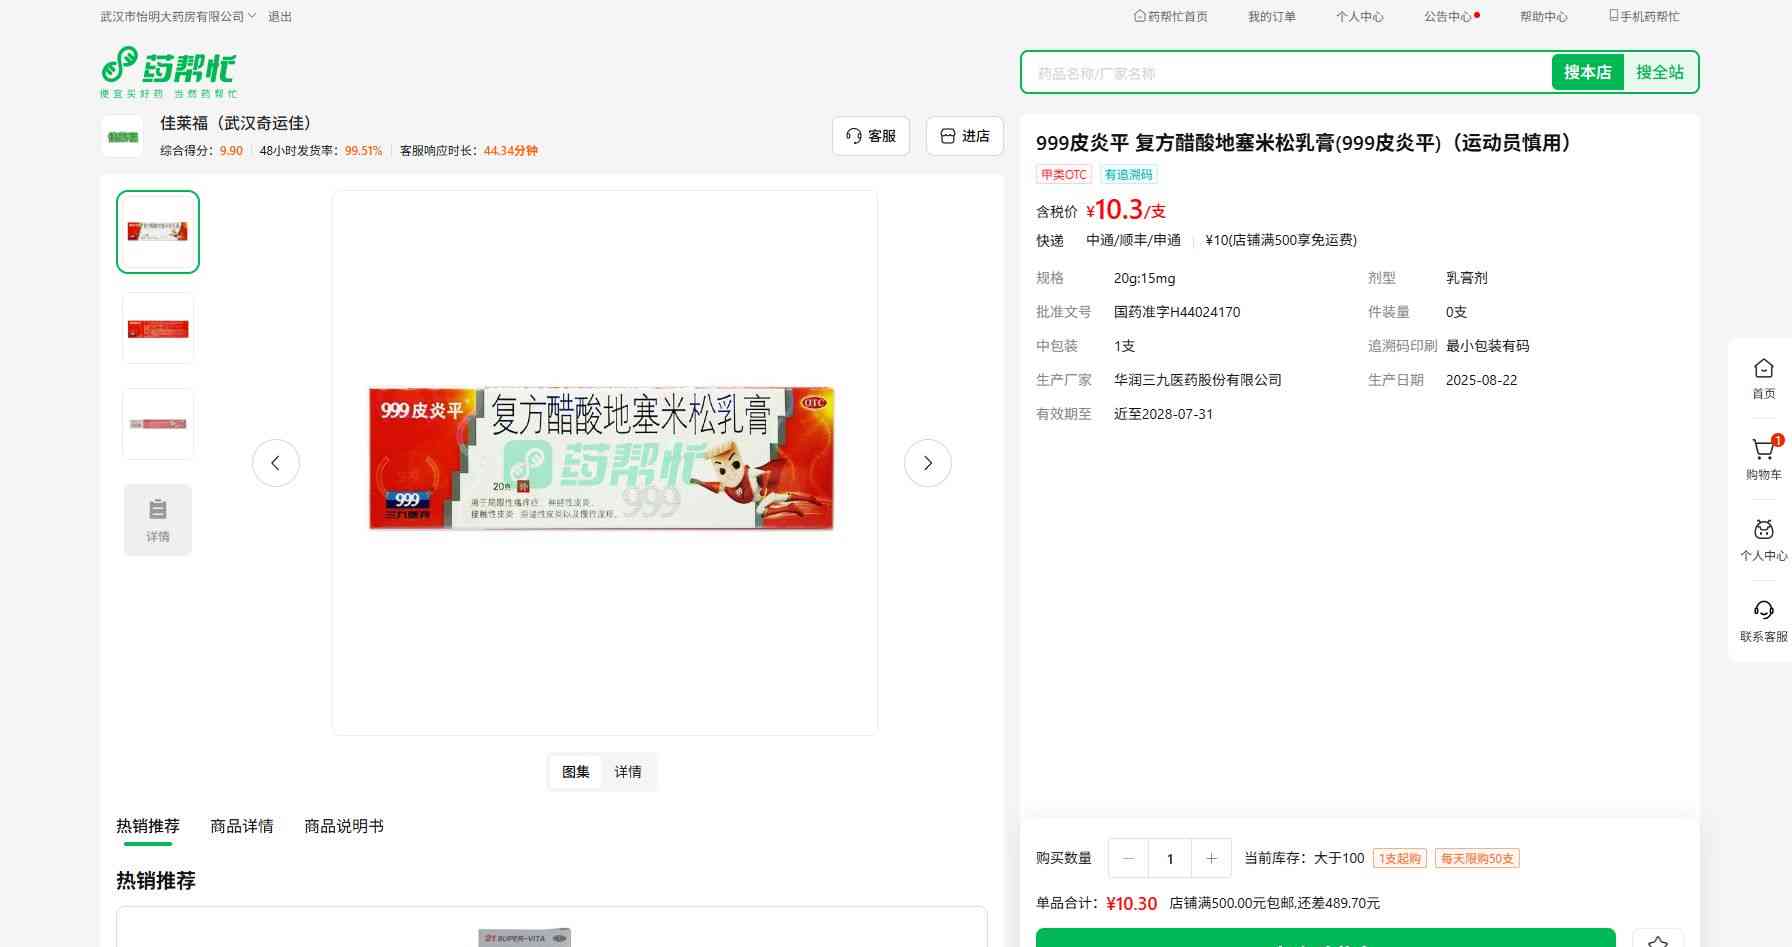Switch to the 商品详情 tab
1792x947 pixels.
click(241, 826)
